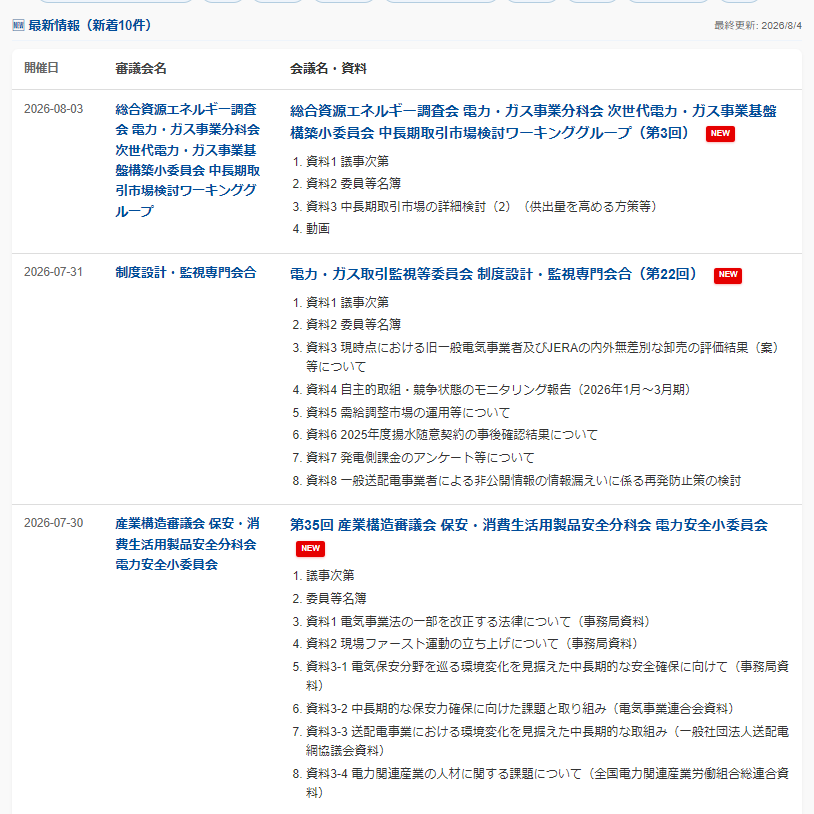Image resolution: width=814 pixels, height=814 pixels.
Task: Open 資料6 2025年度揚水随意契約の事後確認結果について
Action: coord(452,435)
